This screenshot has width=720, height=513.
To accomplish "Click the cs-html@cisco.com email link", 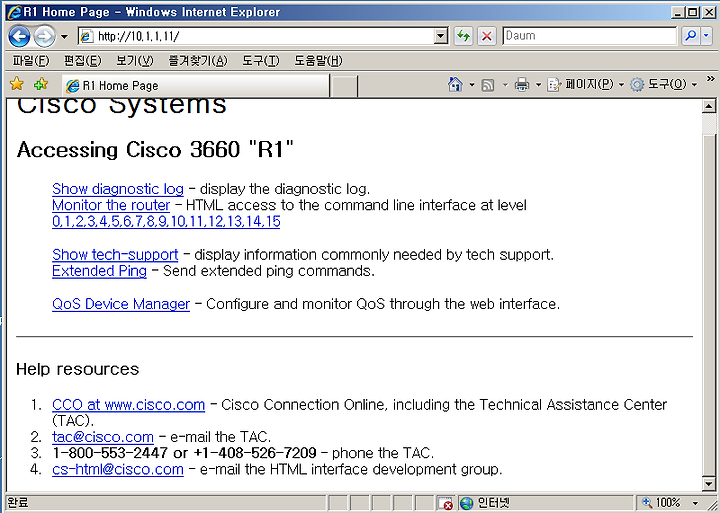I will [118, 469].
